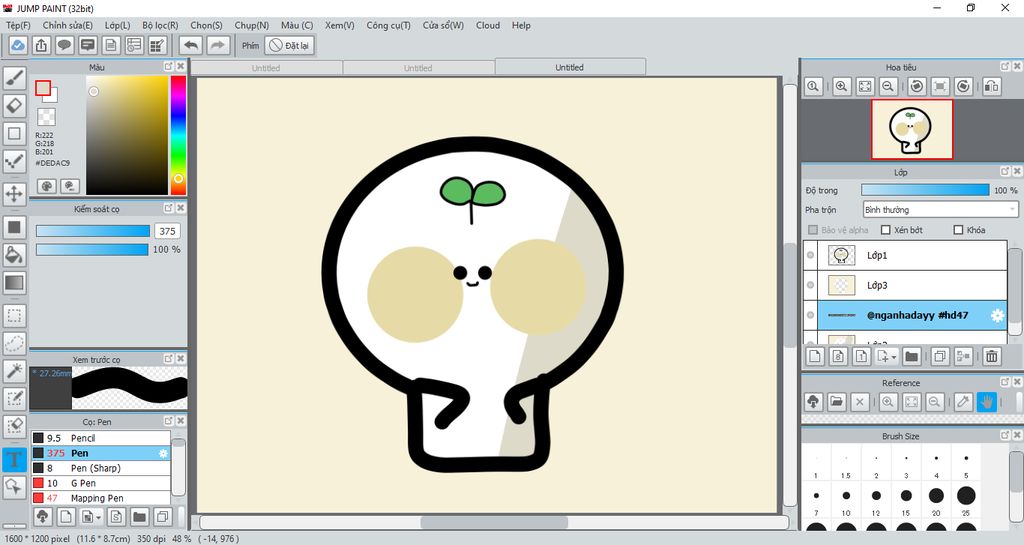Screen dimensions: 1024x545
Task: Select the G Pen brush
Action: (x=101, y=483)
